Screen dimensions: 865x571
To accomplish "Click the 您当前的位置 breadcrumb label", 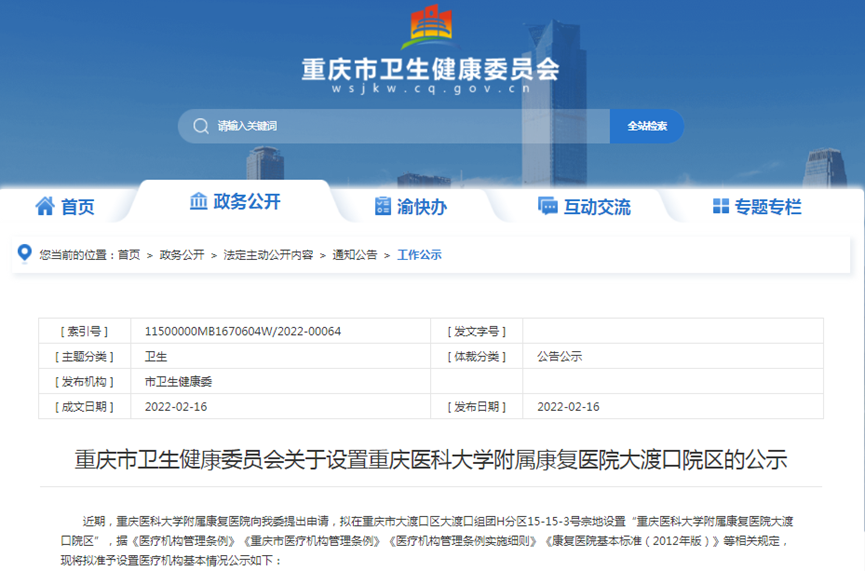I will (77, 255).
